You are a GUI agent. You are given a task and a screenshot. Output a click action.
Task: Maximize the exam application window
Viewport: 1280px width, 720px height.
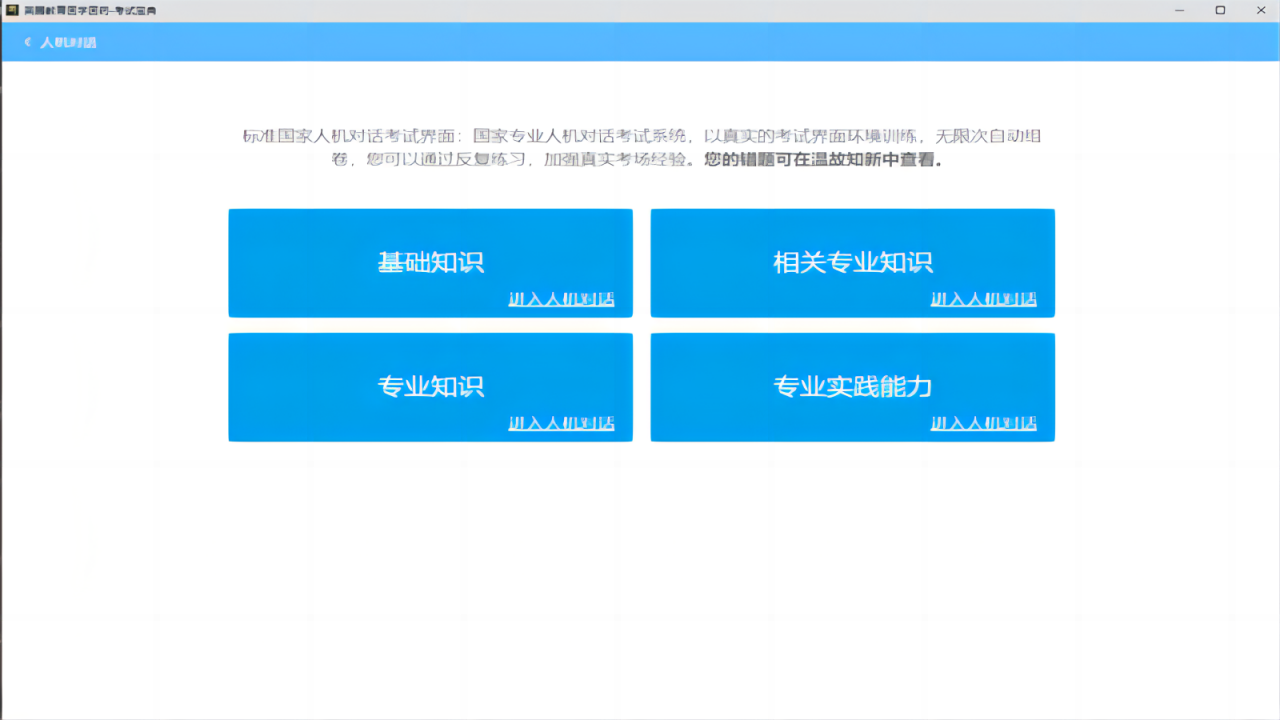1220,10
